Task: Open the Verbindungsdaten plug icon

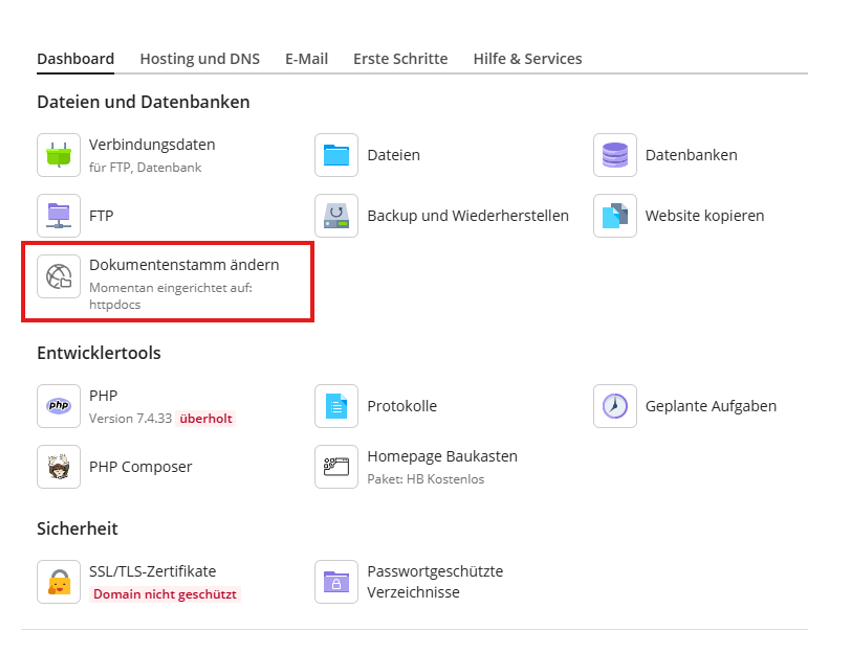Action: (59, 155)
